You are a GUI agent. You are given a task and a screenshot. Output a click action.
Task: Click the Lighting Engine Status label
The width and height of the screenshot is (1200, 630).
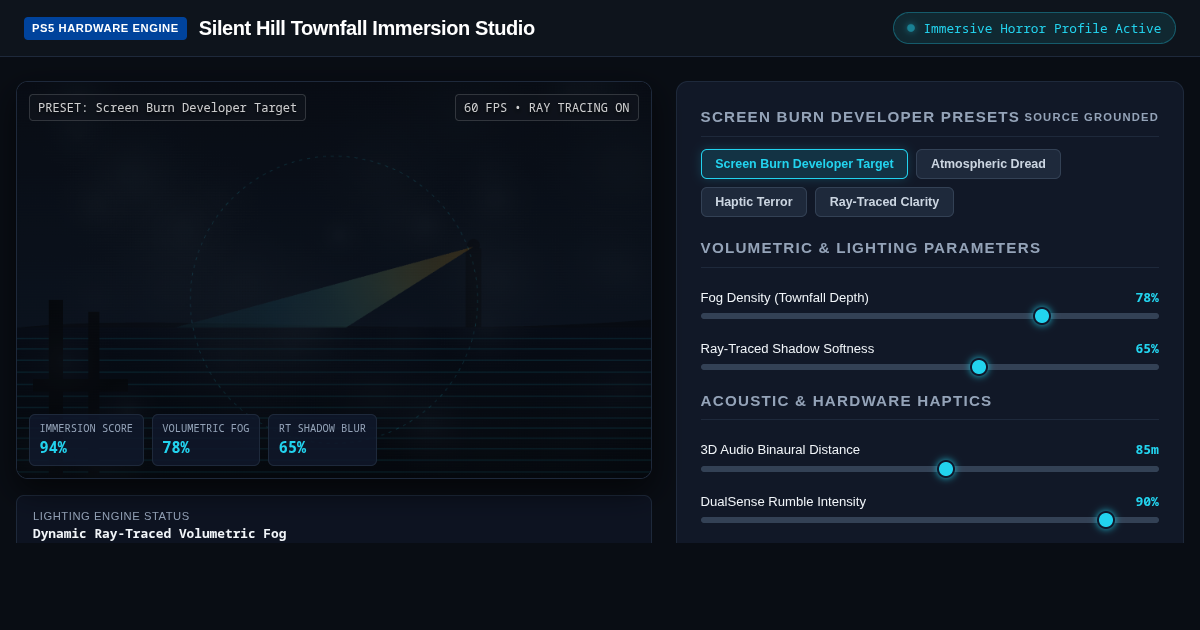[111, 516]
